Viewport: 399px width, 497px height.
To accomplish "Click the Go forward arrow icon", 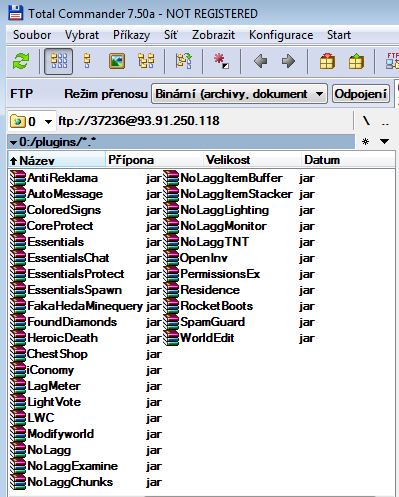I will [x=288, y=61].
